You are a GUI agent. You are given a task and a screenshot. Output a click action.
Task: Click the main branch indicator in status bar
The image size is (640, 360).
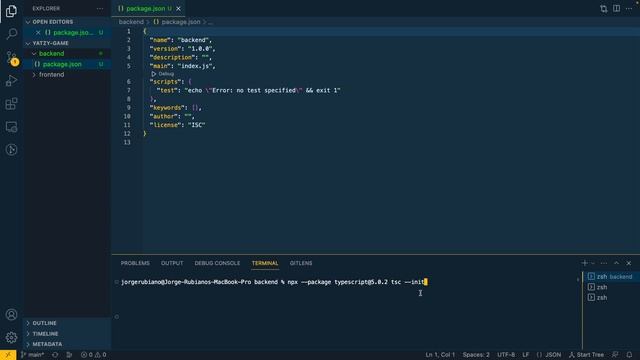coord(33,355)
